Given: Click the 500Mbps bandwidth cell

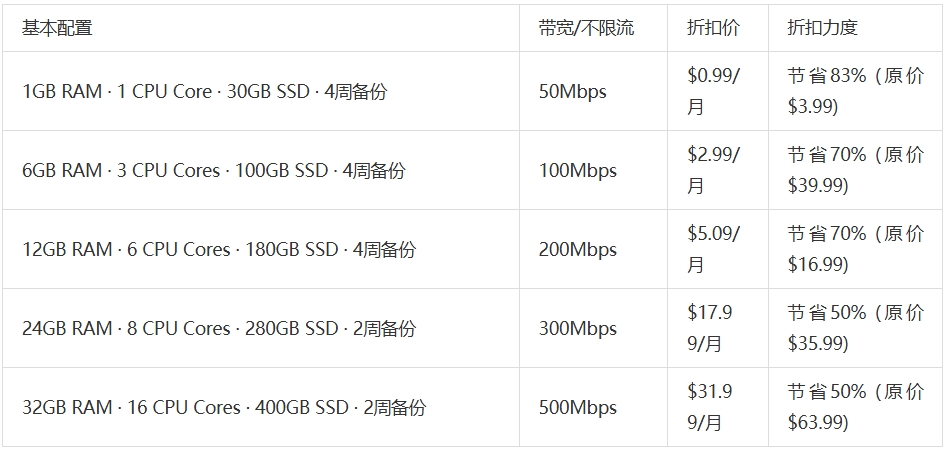Looking at the screenshot, I should coord(577,408).
